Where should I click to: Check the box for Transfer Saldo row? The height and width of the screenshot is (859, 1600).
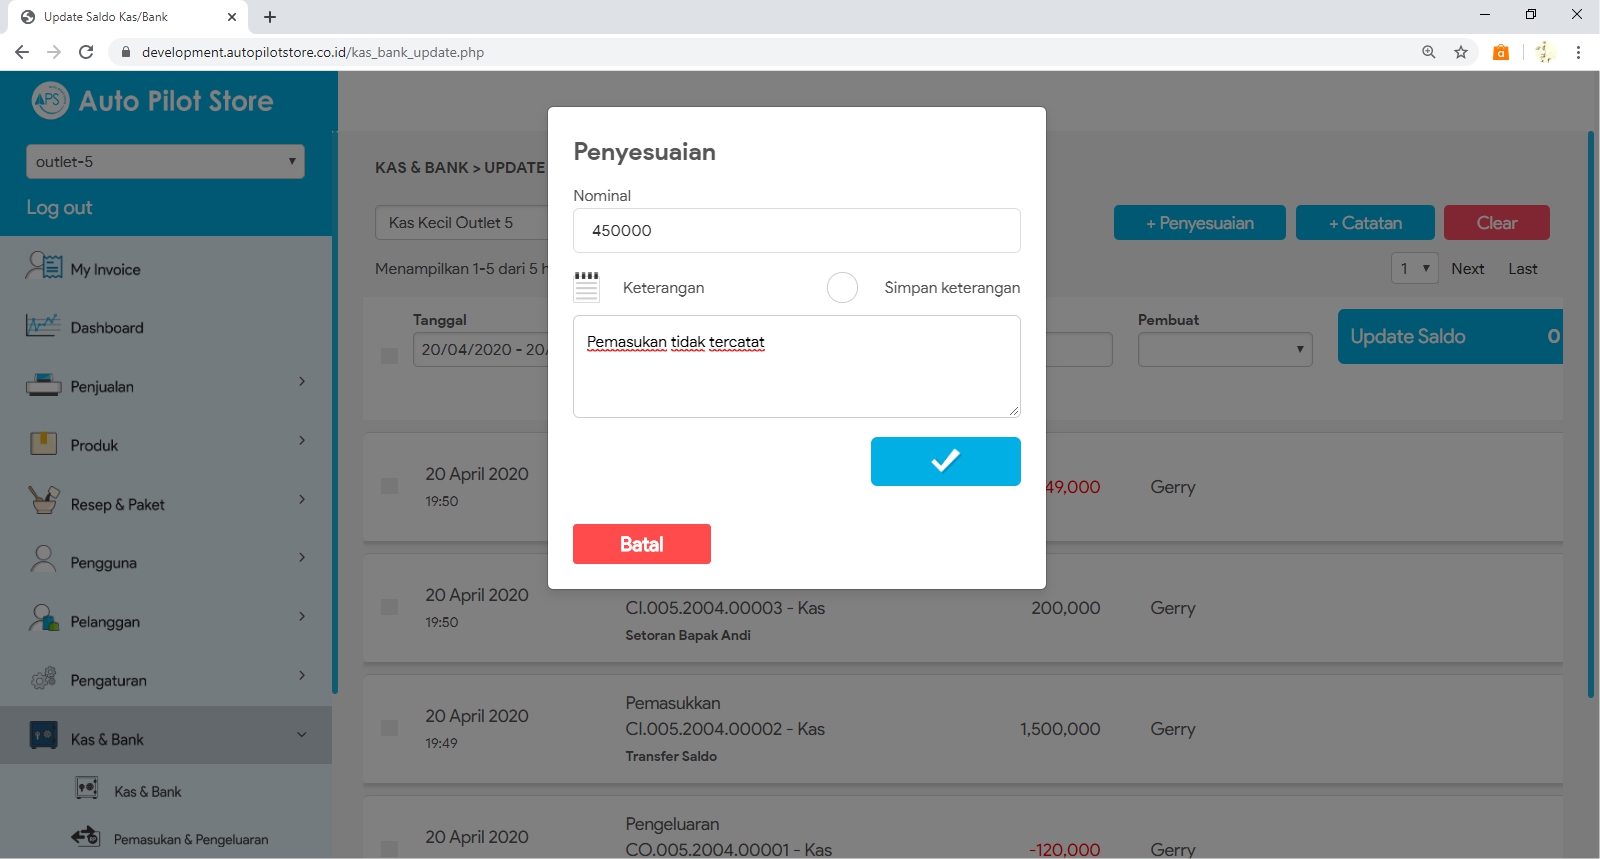click(x=389, y=728)
